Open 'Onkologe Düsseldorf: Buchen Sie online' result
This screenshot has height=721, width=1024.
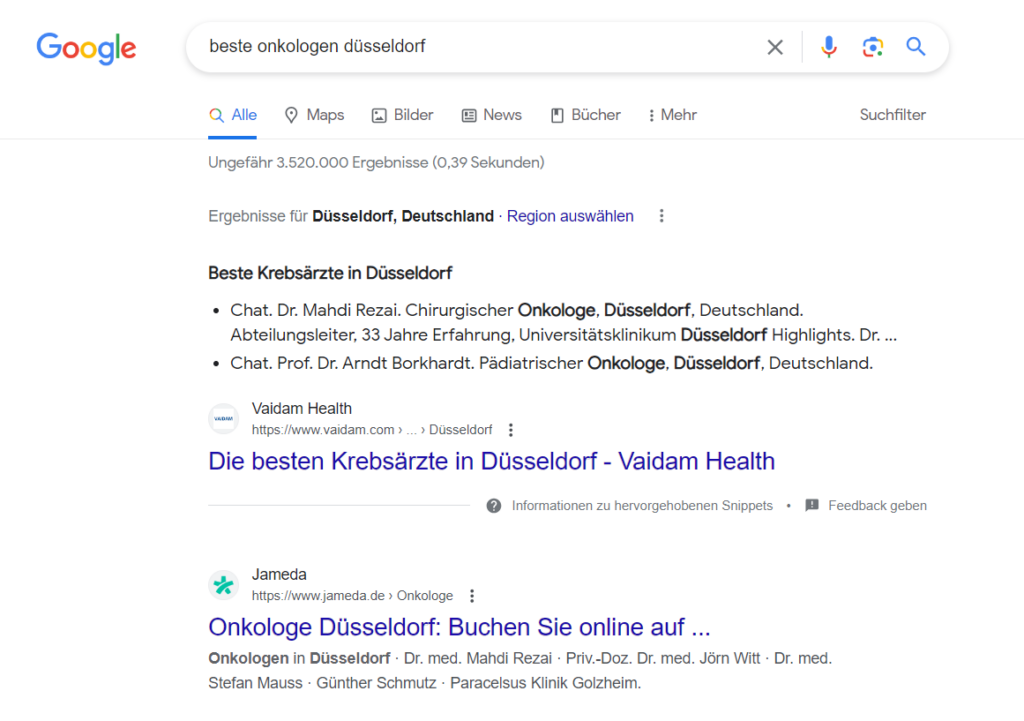(459, 627)
